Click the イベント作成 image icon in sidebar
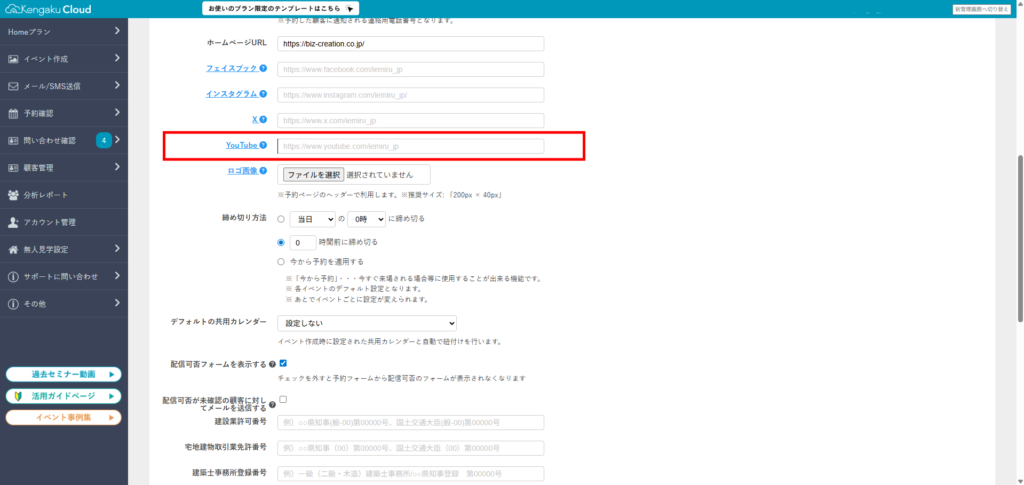This screenshot has width=1024, height=485. point(13,59)
